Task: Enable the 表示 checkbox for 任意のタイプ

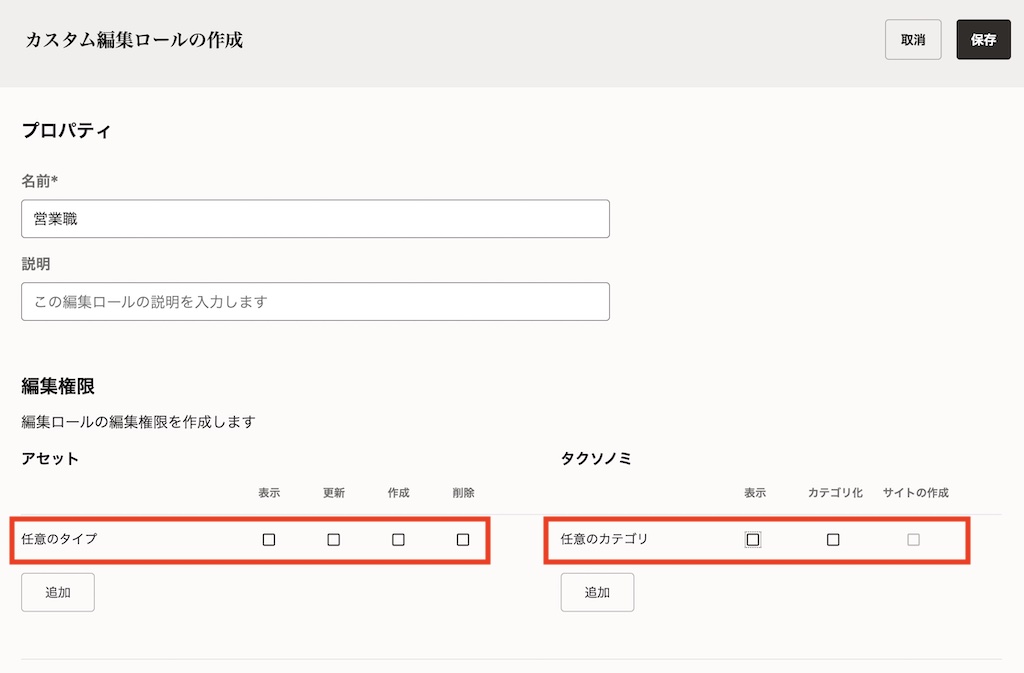Action: (x=268, y=539)
